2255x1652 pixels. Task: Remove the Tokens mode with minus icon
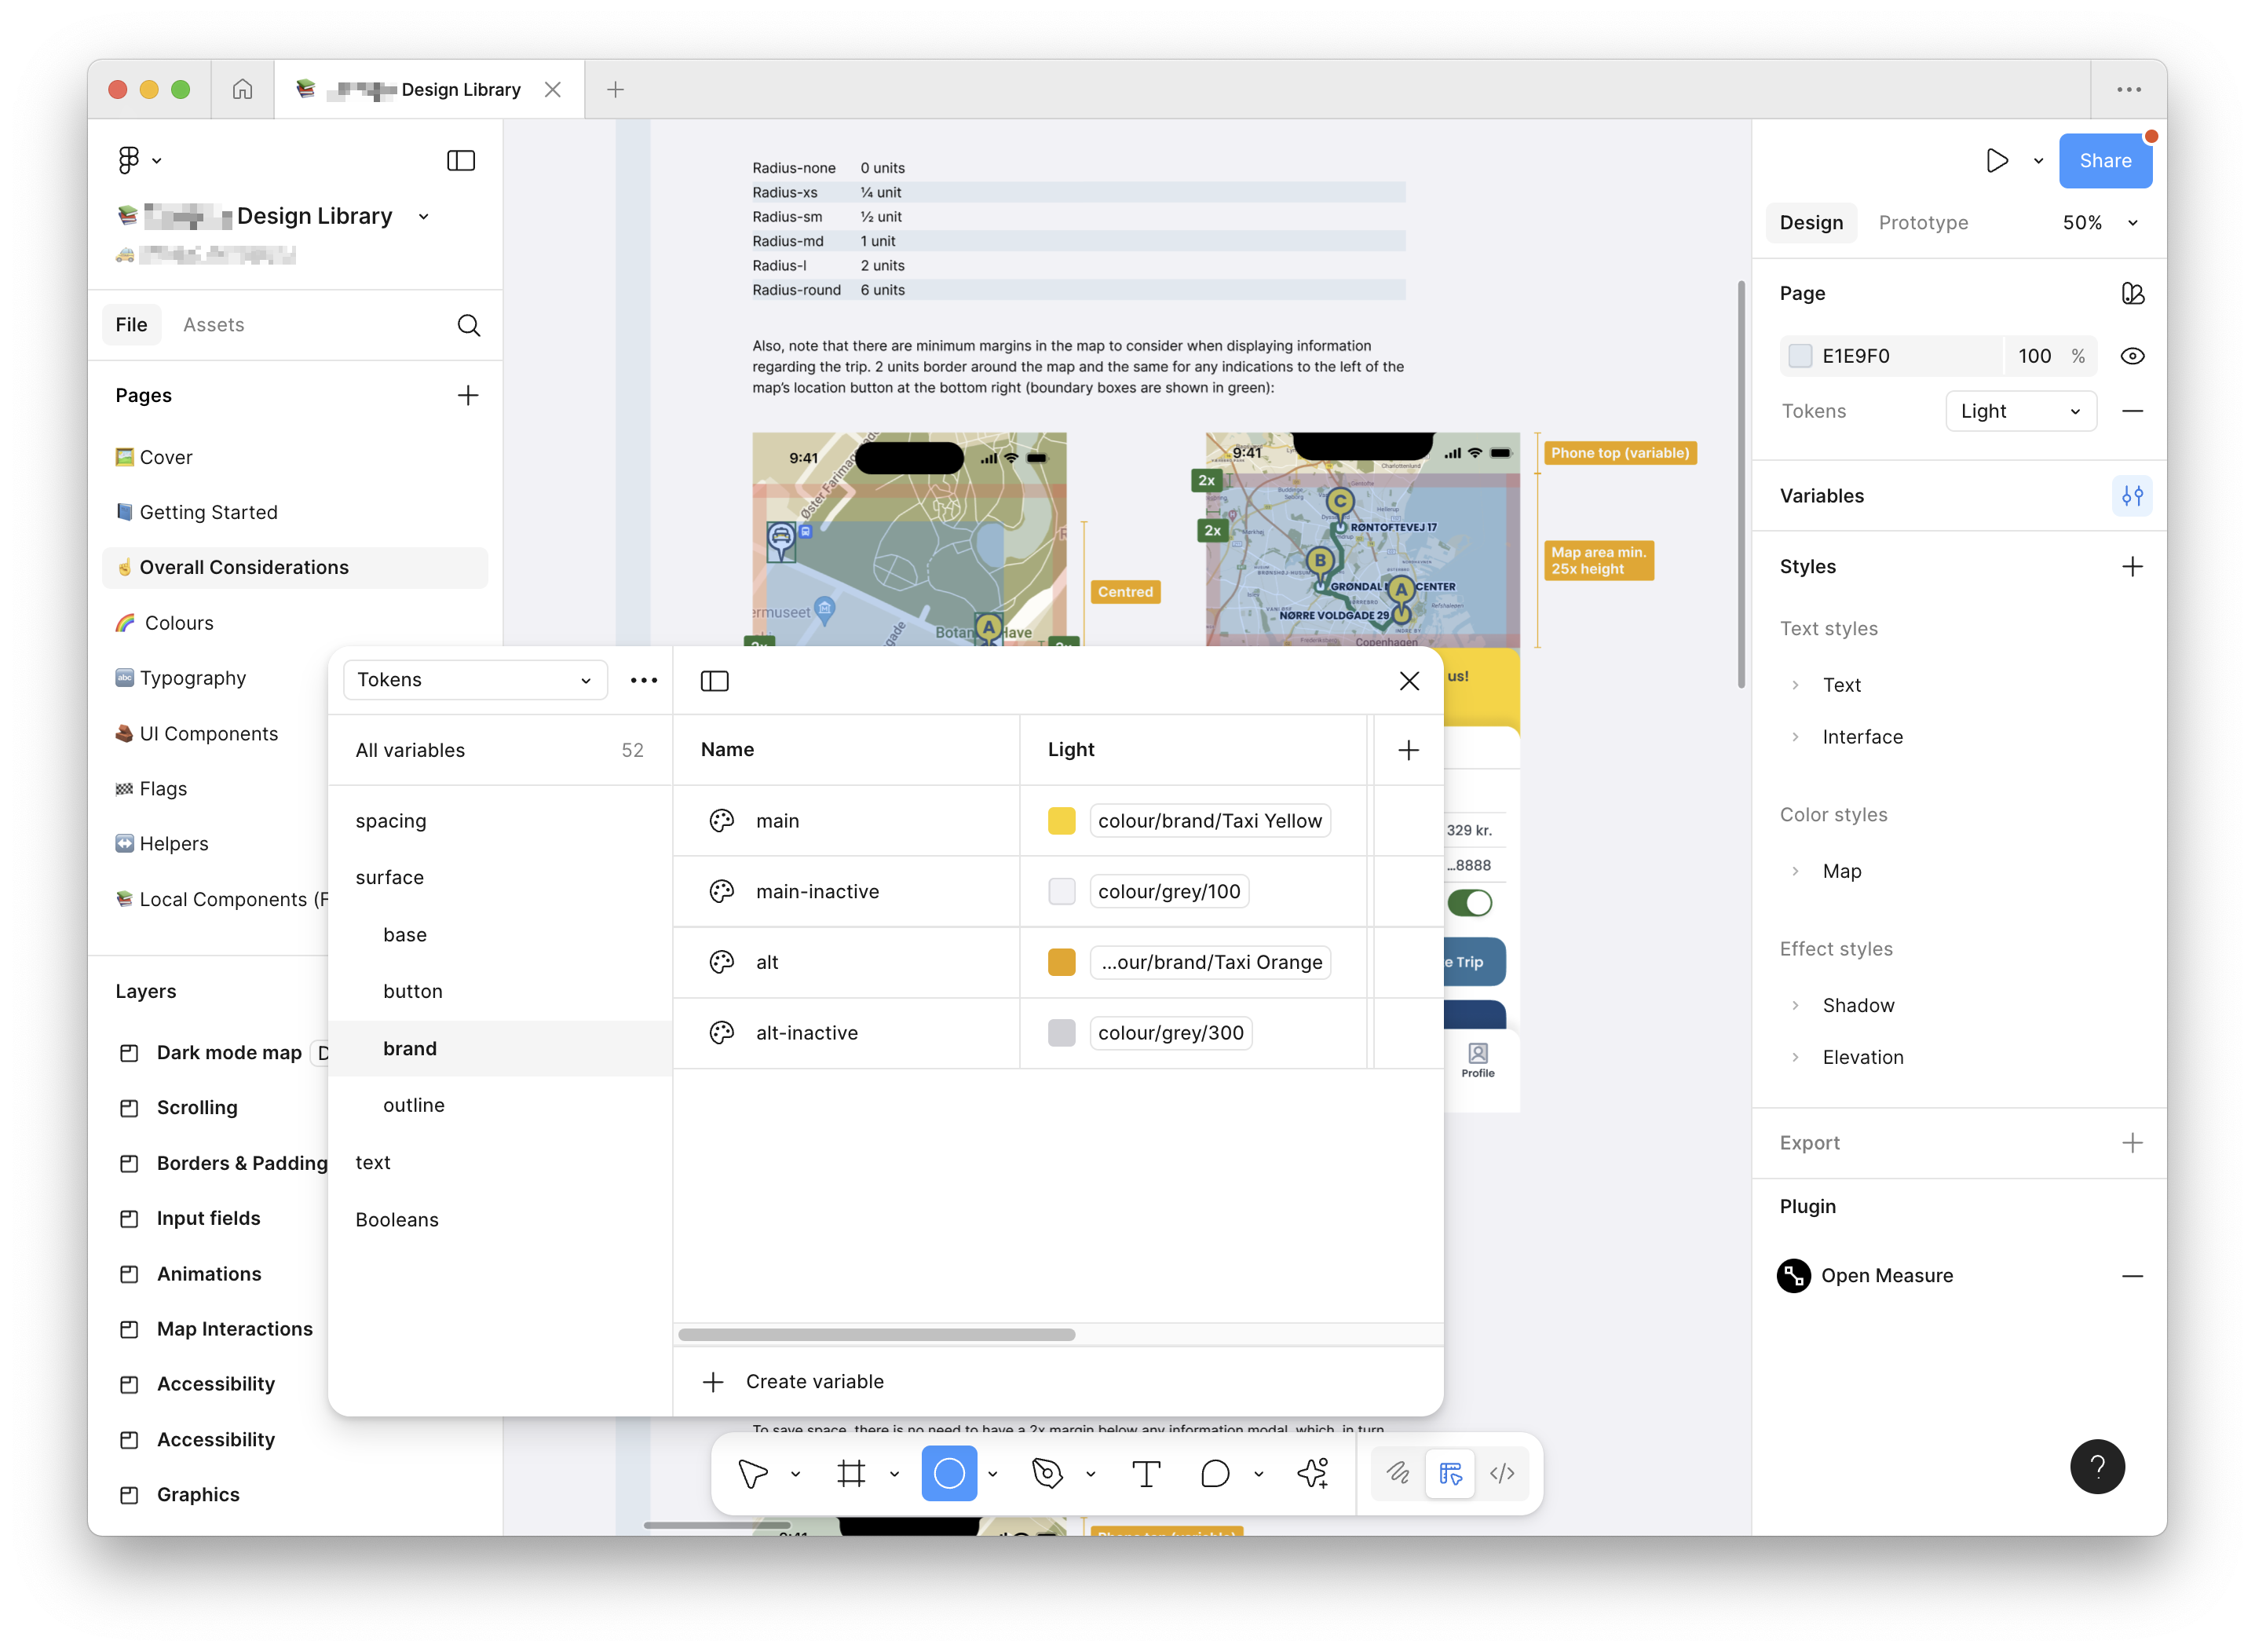tap(2132, 411)
